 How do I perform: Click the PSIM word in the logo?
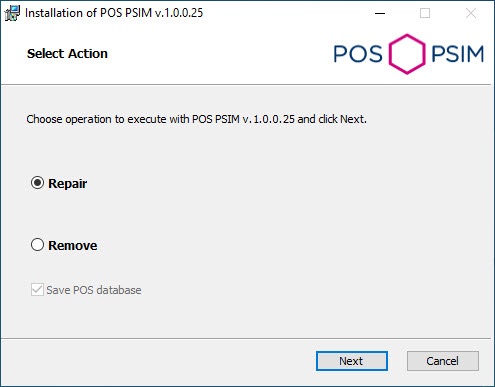click(457, 54)
